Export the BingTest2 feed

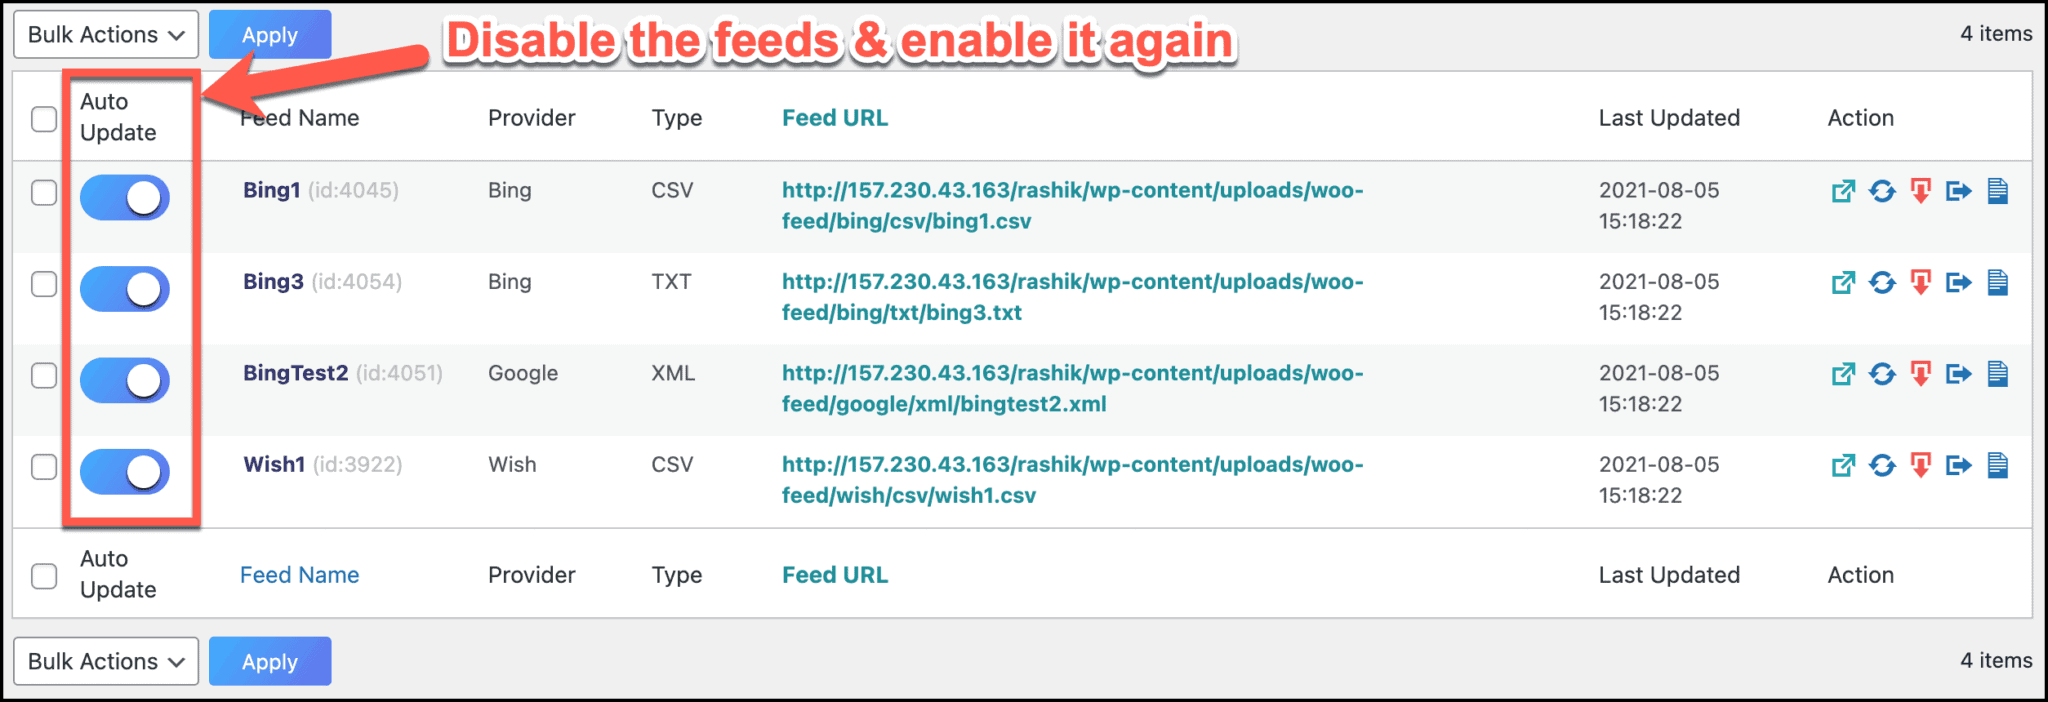(x=1959, y=373)
